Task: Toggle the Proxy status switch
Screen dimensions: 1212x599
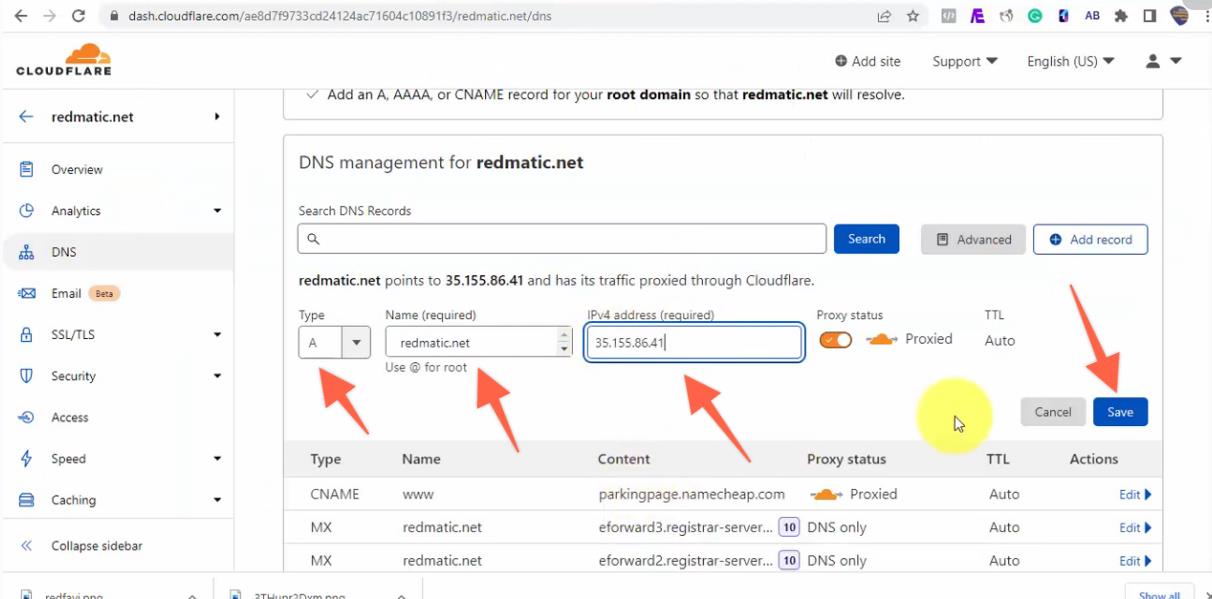Action: [836, 340]
